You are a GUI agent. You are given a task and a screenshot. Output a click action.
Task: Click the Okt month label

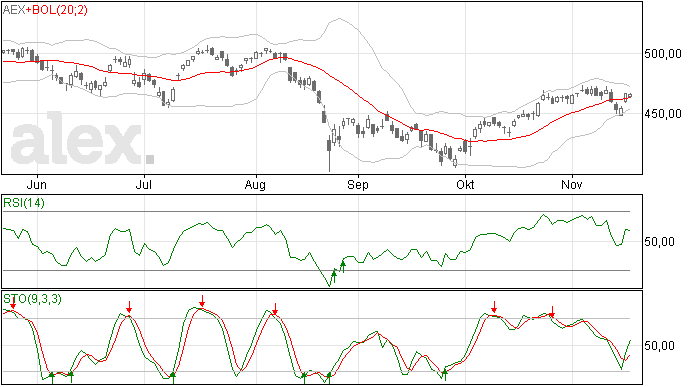pos(465,184)
